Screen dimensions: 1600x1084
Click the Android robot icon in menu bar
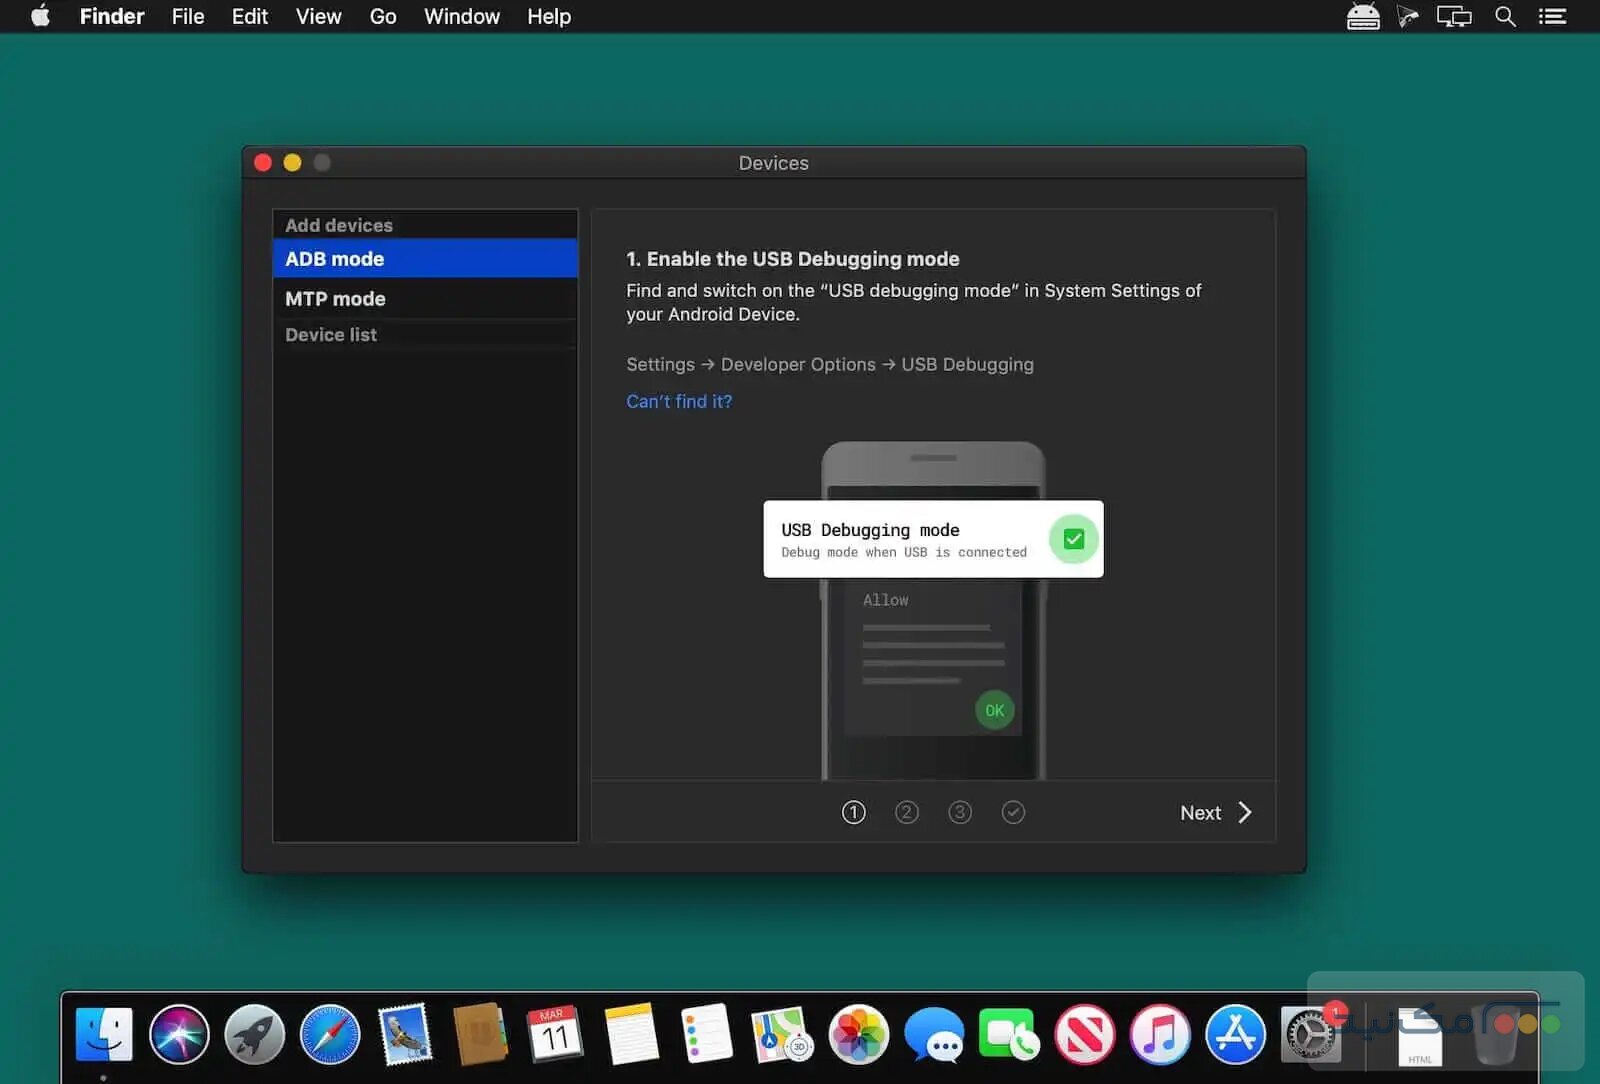(x=1363, y=16)
